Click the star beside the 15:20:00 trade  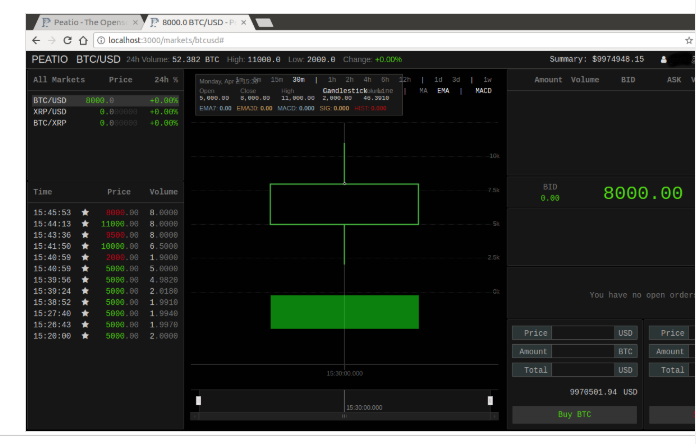[85, 336]
